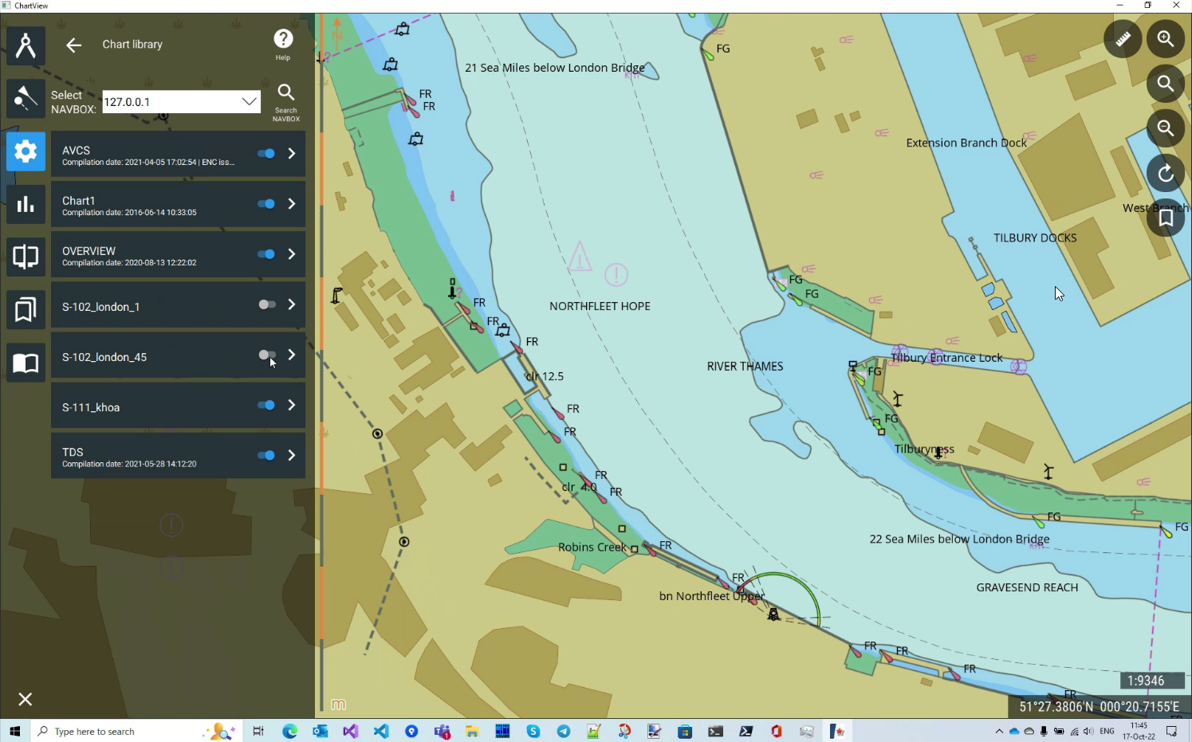Go back using the arrow in Chart library
This screenshot has width=1192, height=742.
73,44
